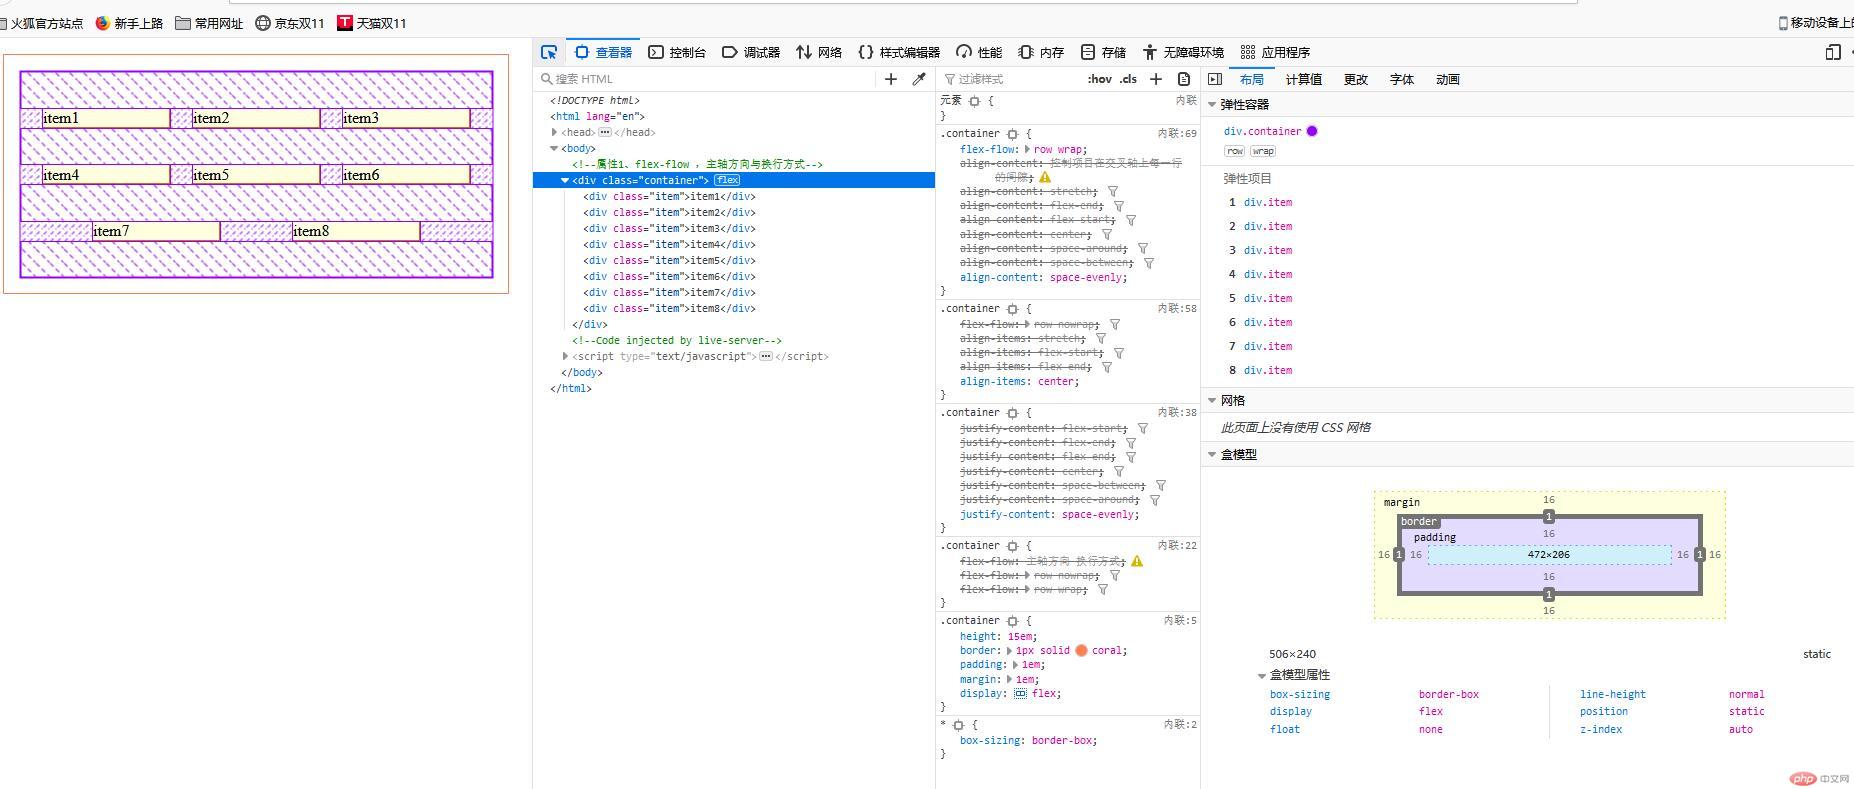The height and width of the screenshot is (789, 1854).
Task: Click selector highlighter icon for the * rule
Action: (958, 725)
